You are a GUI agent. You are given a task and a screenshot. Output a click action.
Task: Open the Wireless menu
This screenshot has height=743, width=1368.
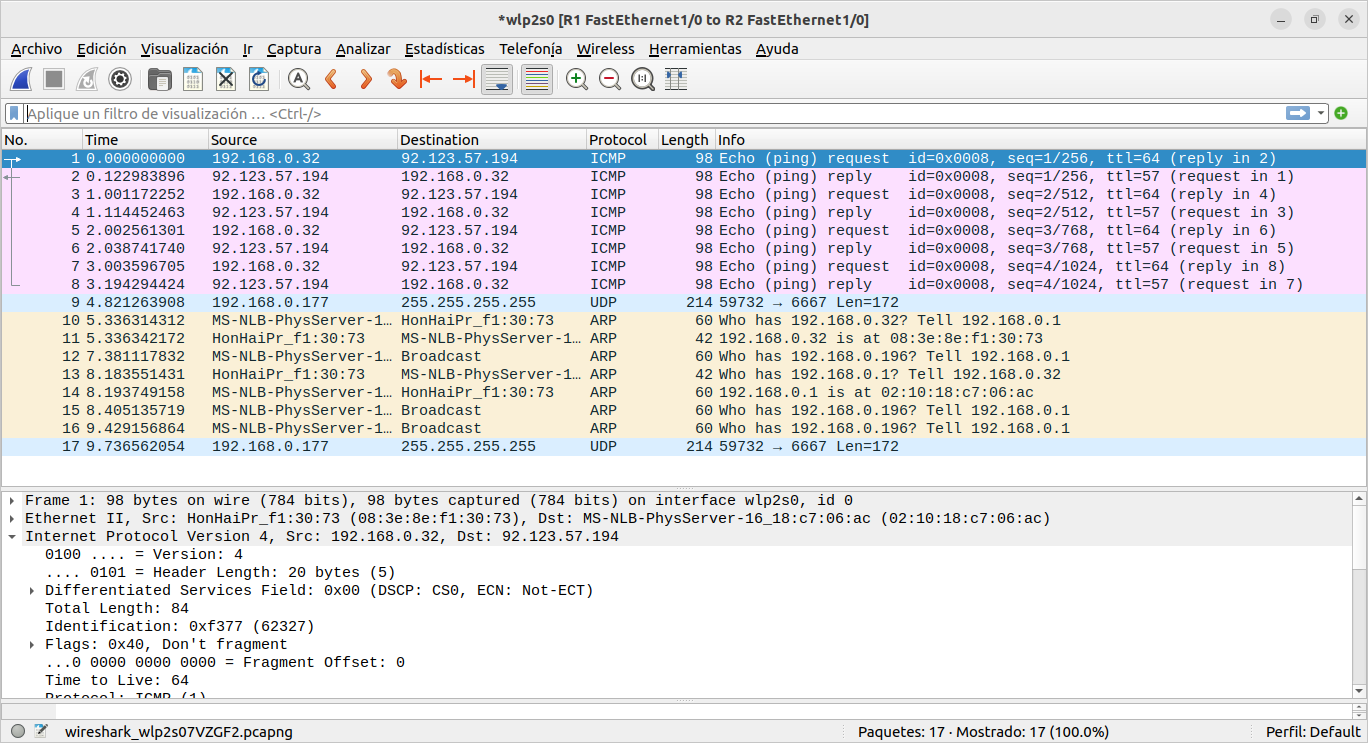click(605, 49)
